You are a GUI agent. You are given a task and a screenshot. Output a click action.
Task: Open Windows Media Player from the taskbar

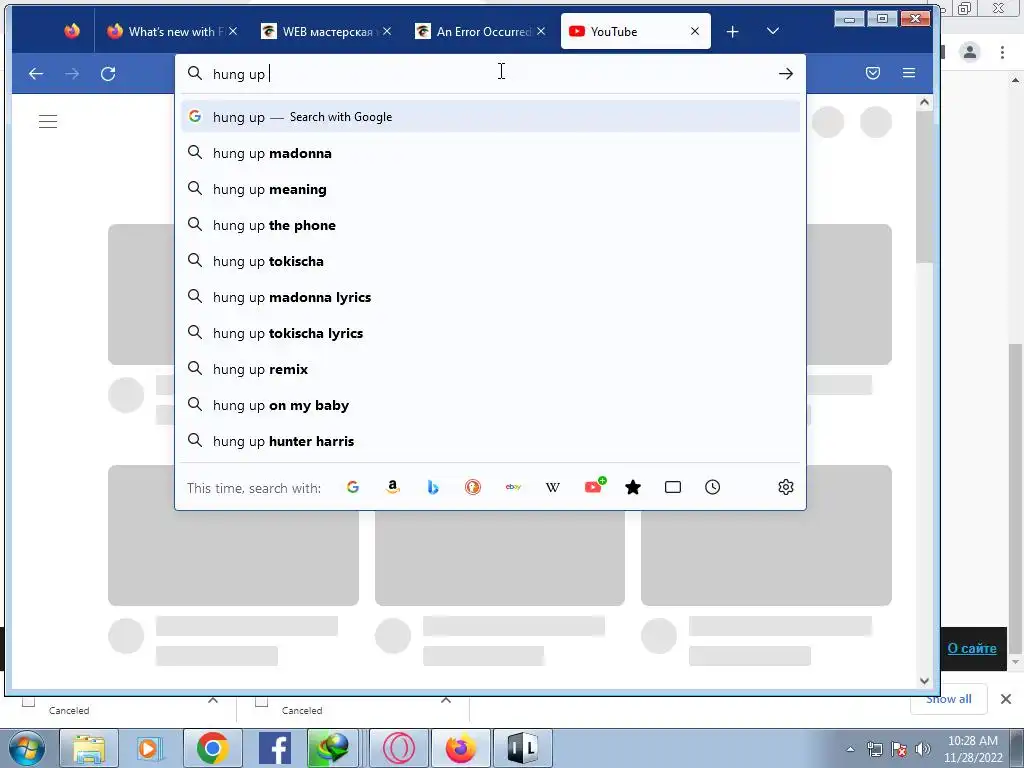[x=150, y=748]
